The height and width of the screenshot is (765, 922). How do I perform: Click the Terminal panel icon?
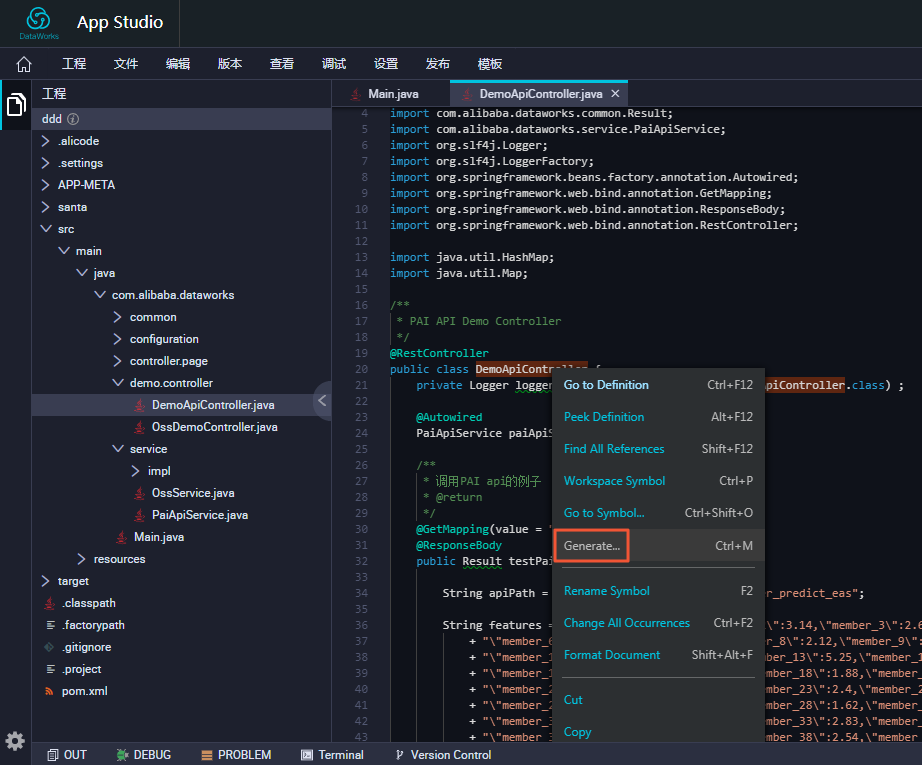307,755
